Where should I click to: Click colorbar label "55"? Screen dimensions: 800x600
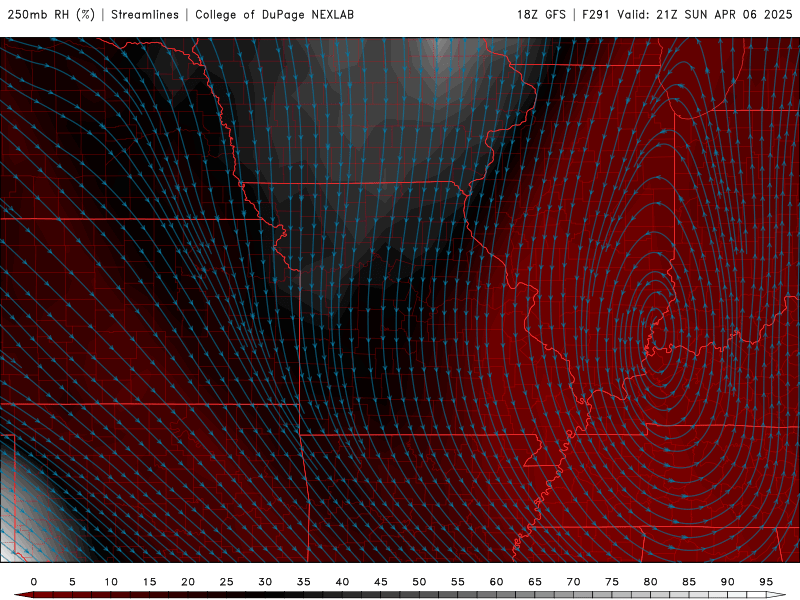coord(458,582)
